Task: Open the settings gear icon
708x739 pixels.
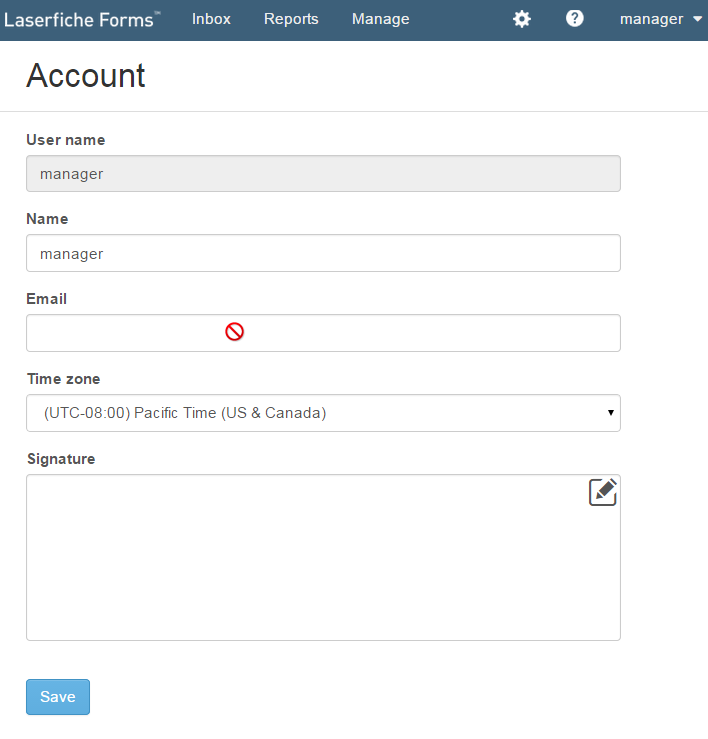Action: (x=521, y=19)
